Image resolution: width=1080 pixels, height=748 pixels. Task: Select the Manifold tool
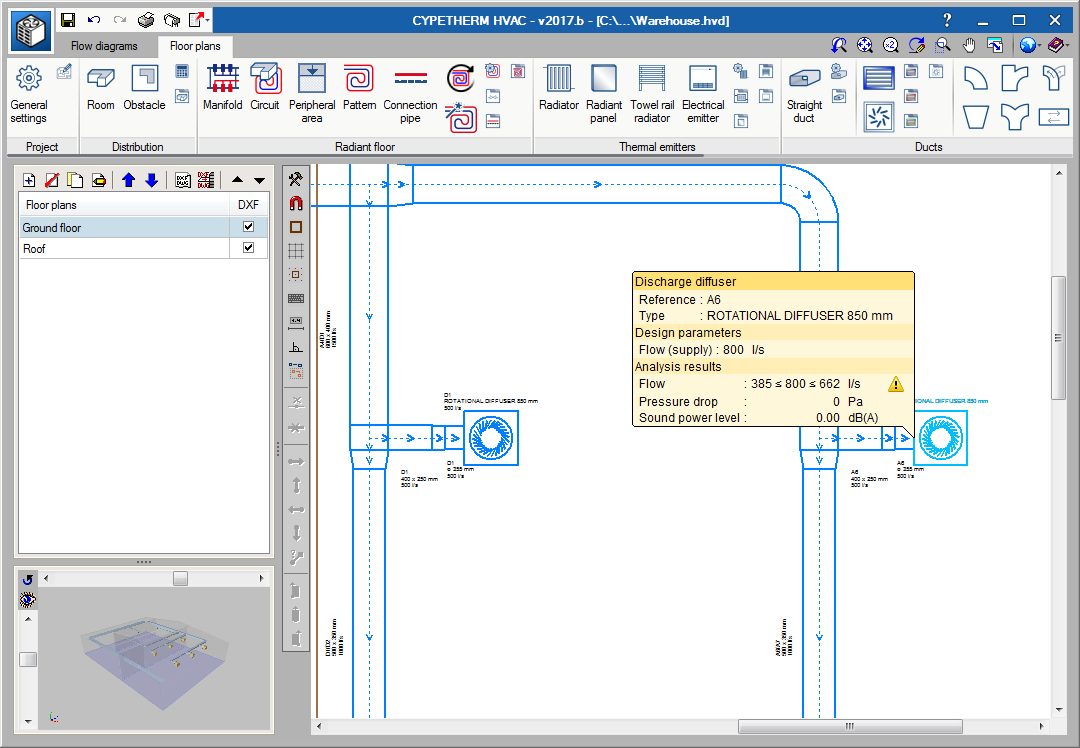(222, 88)
